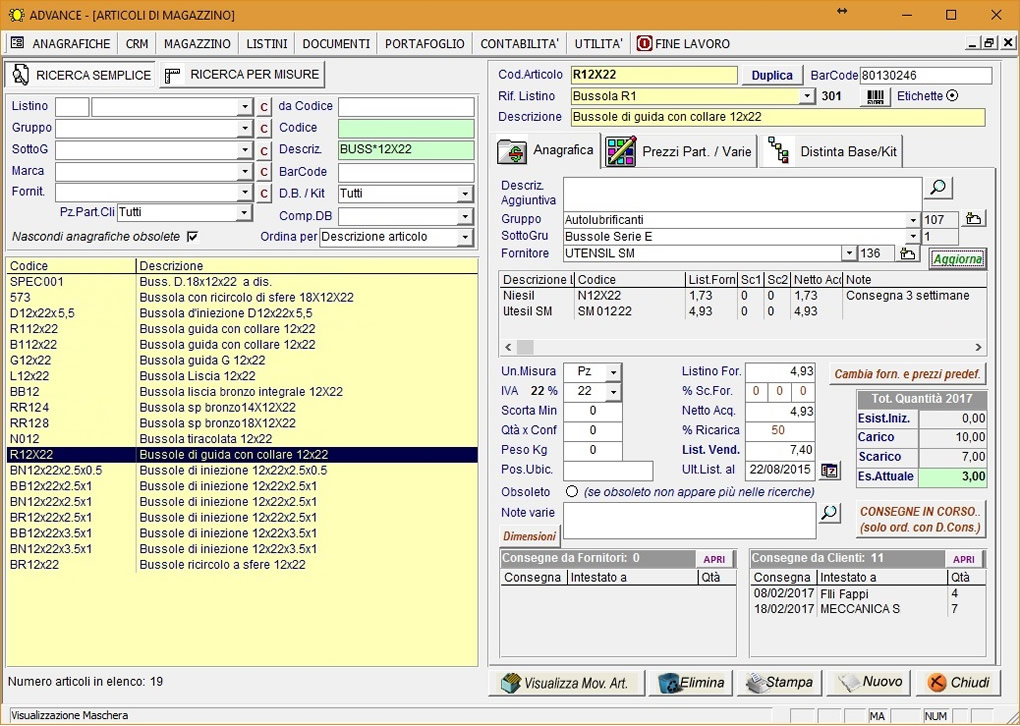Click the ANAGRAFICHE menu icon
Screen dimensions: 1020x726
pyautogui.click(x=18, y=44)
